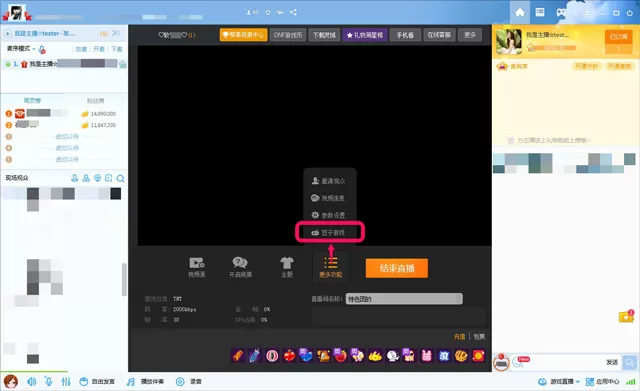Open the DNF游戏币 tab
This screenshot has width=640, height=391.
(288, 35)
